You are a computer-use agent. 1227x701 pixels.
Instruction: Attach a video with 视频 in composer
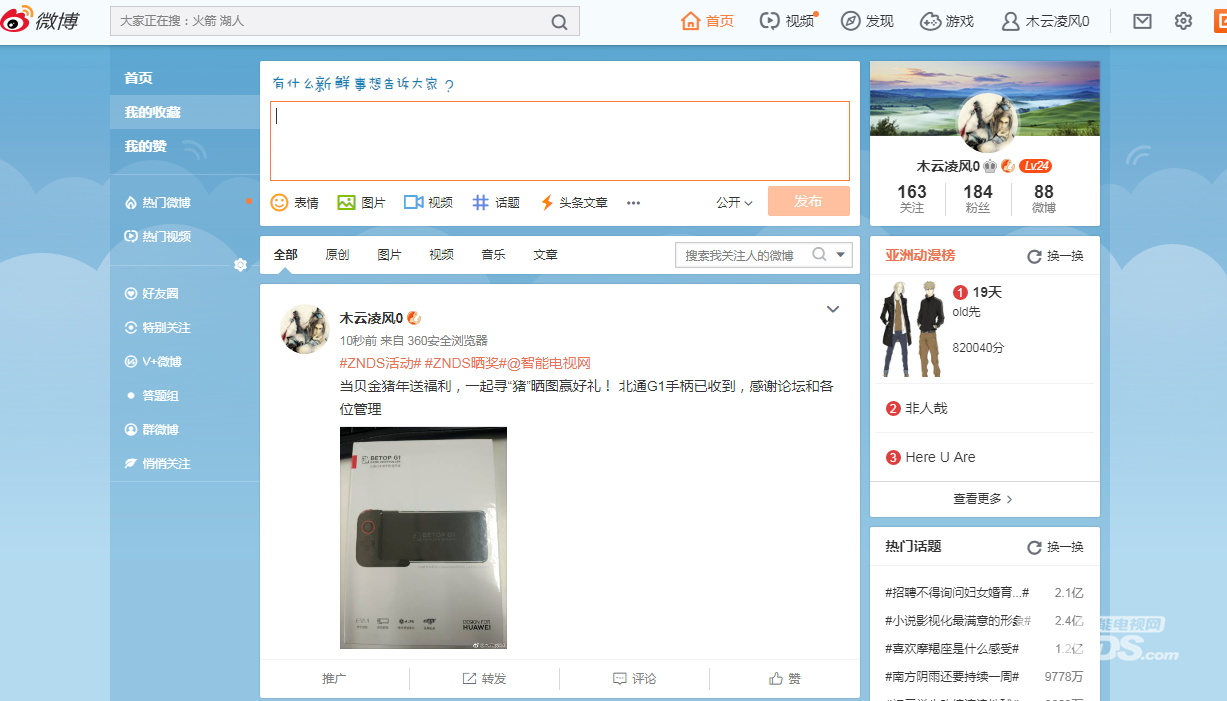click(428, 202)
